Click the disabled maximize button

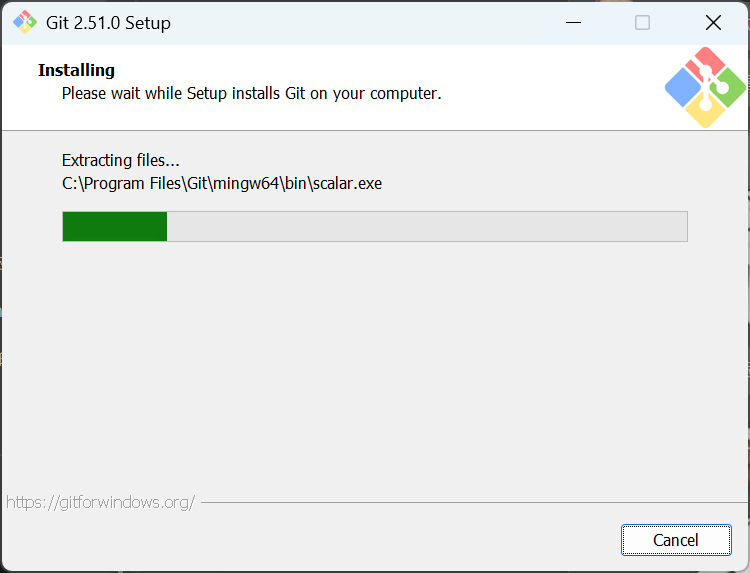tap(643, 22)
